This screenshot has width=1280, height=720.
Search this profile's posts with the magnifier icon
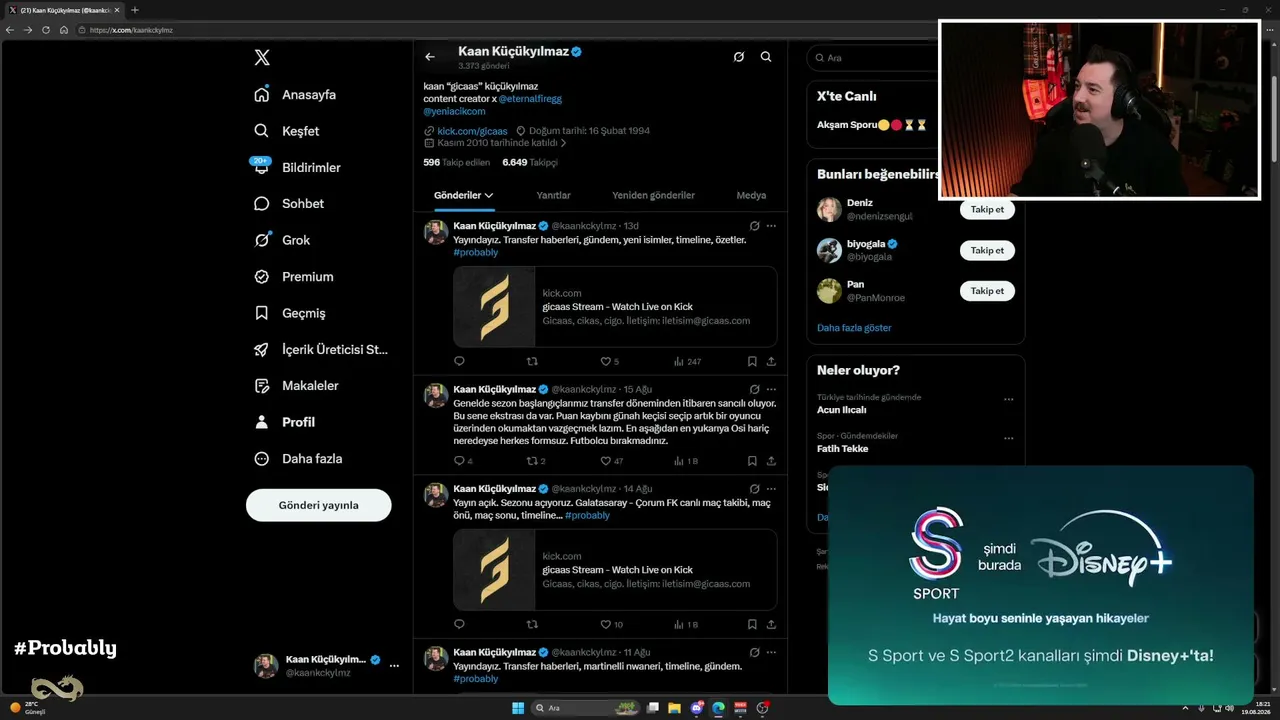[x=766, y=57]
